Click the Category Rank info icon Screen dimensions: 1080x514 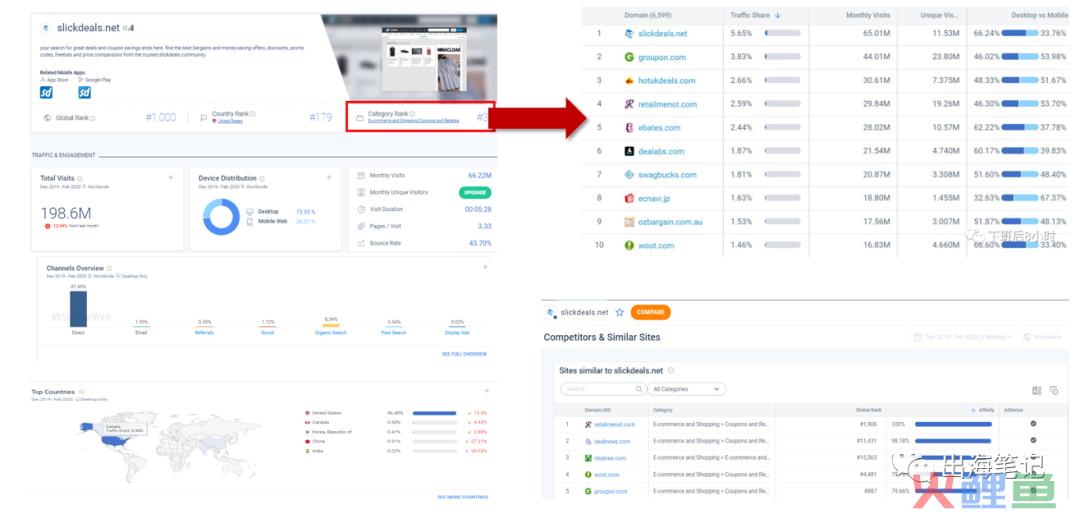(x=413, y=114)
